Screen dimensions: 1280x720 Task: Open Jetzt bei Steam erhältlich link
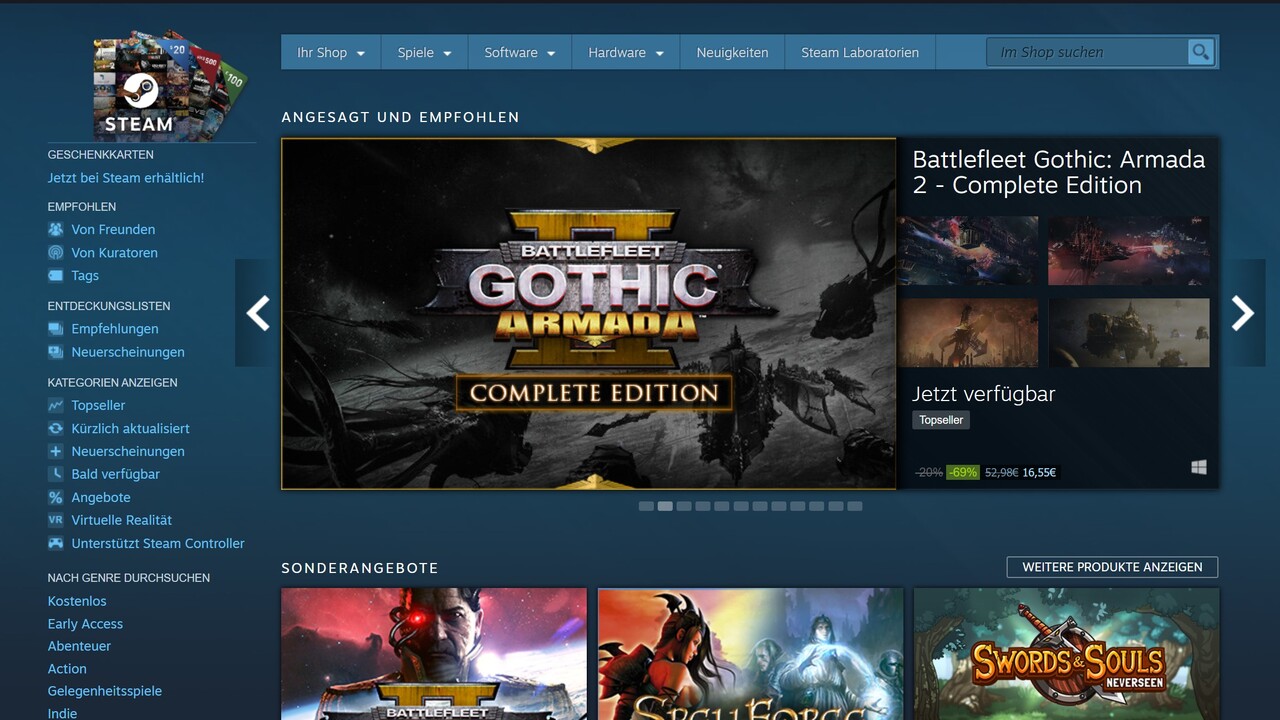pos(126,178)
